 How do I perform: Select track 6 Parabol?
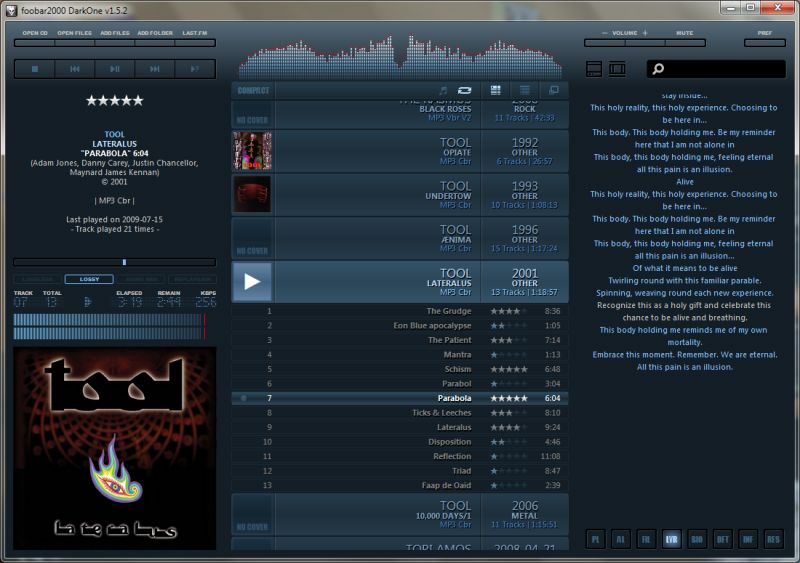[x=400, y=384]
